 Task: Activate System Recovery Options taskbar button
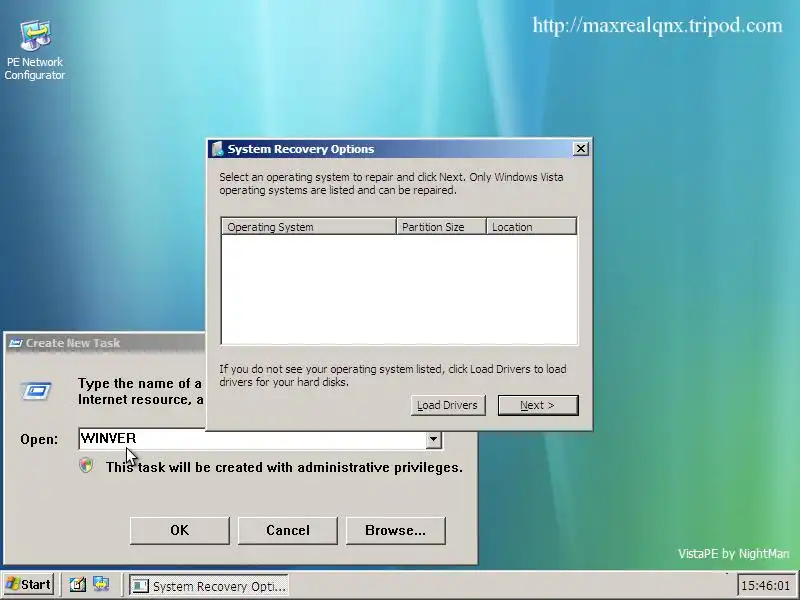point(209,586)
